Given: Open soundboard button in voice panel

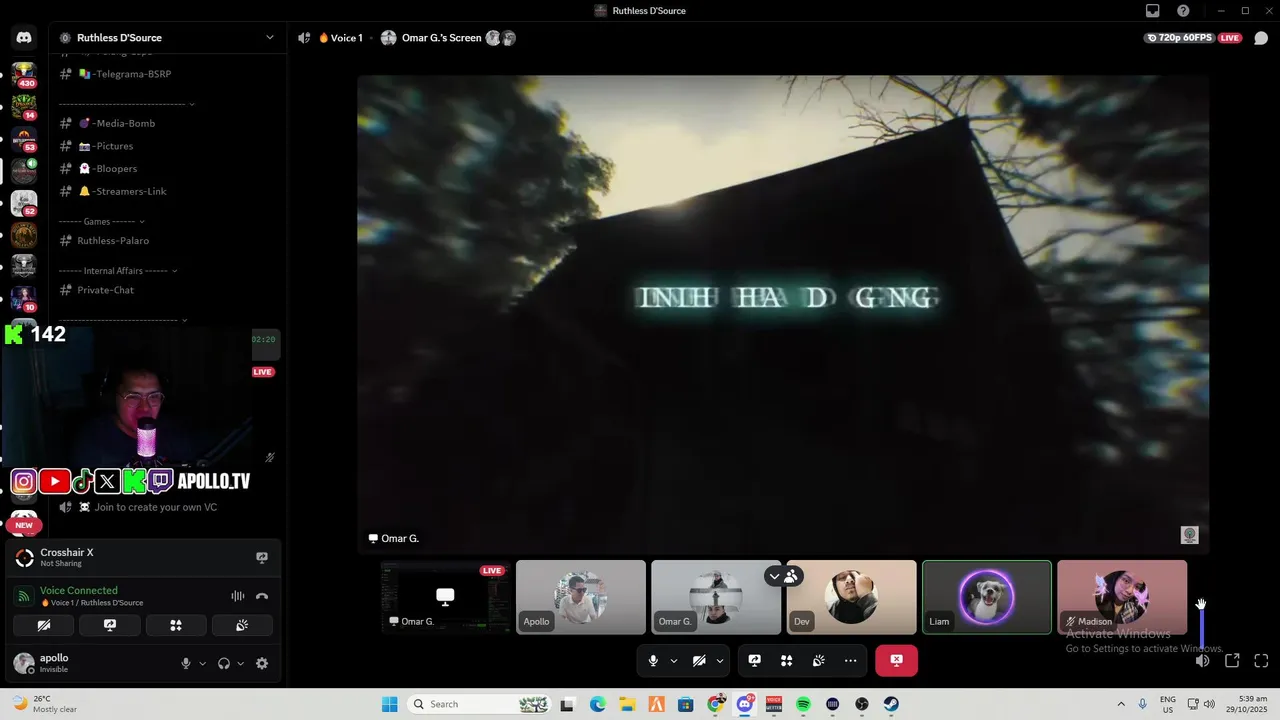Looking at the screenshot, I should coord(242,625).
